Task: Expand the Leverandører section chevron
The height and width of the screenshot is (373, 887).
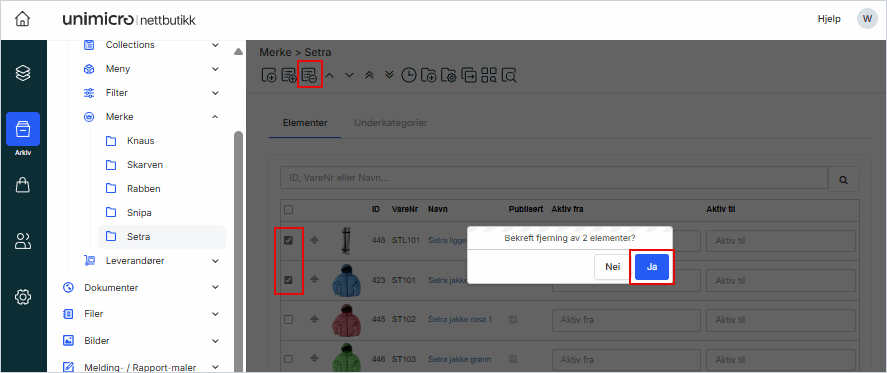Action: click(215, 261)
